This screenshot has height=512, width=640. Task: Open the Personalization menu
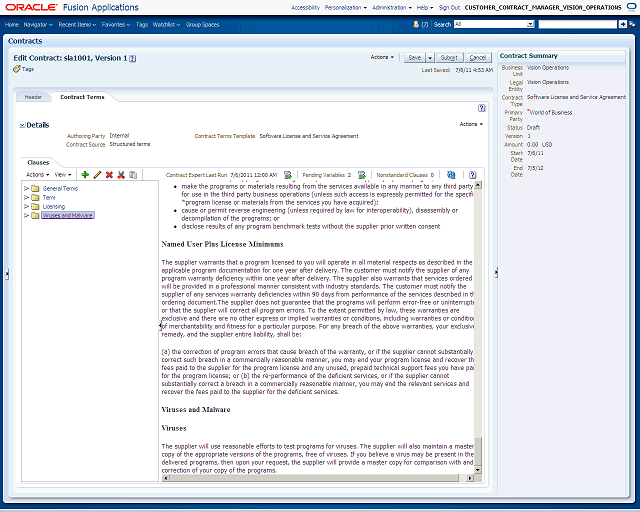pyautogui.click(x=346, y=7)
